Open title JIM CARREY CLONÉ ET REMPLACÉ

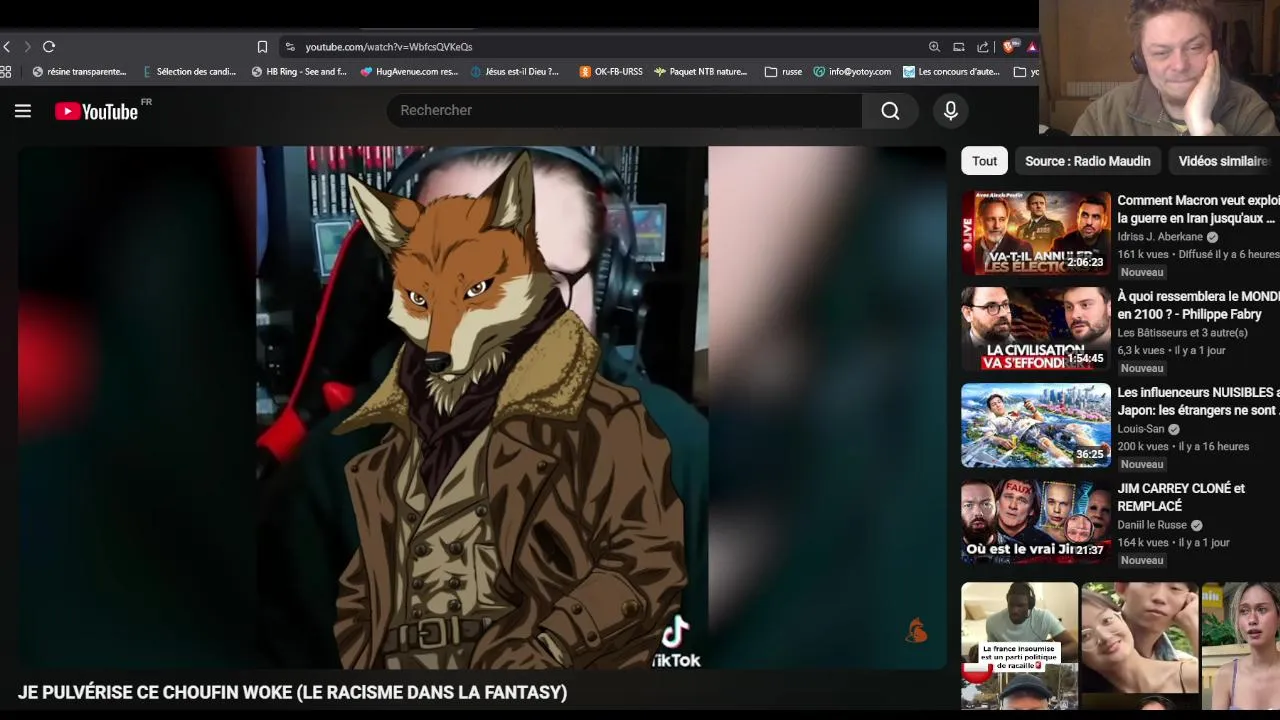(x=1181, y=497)
